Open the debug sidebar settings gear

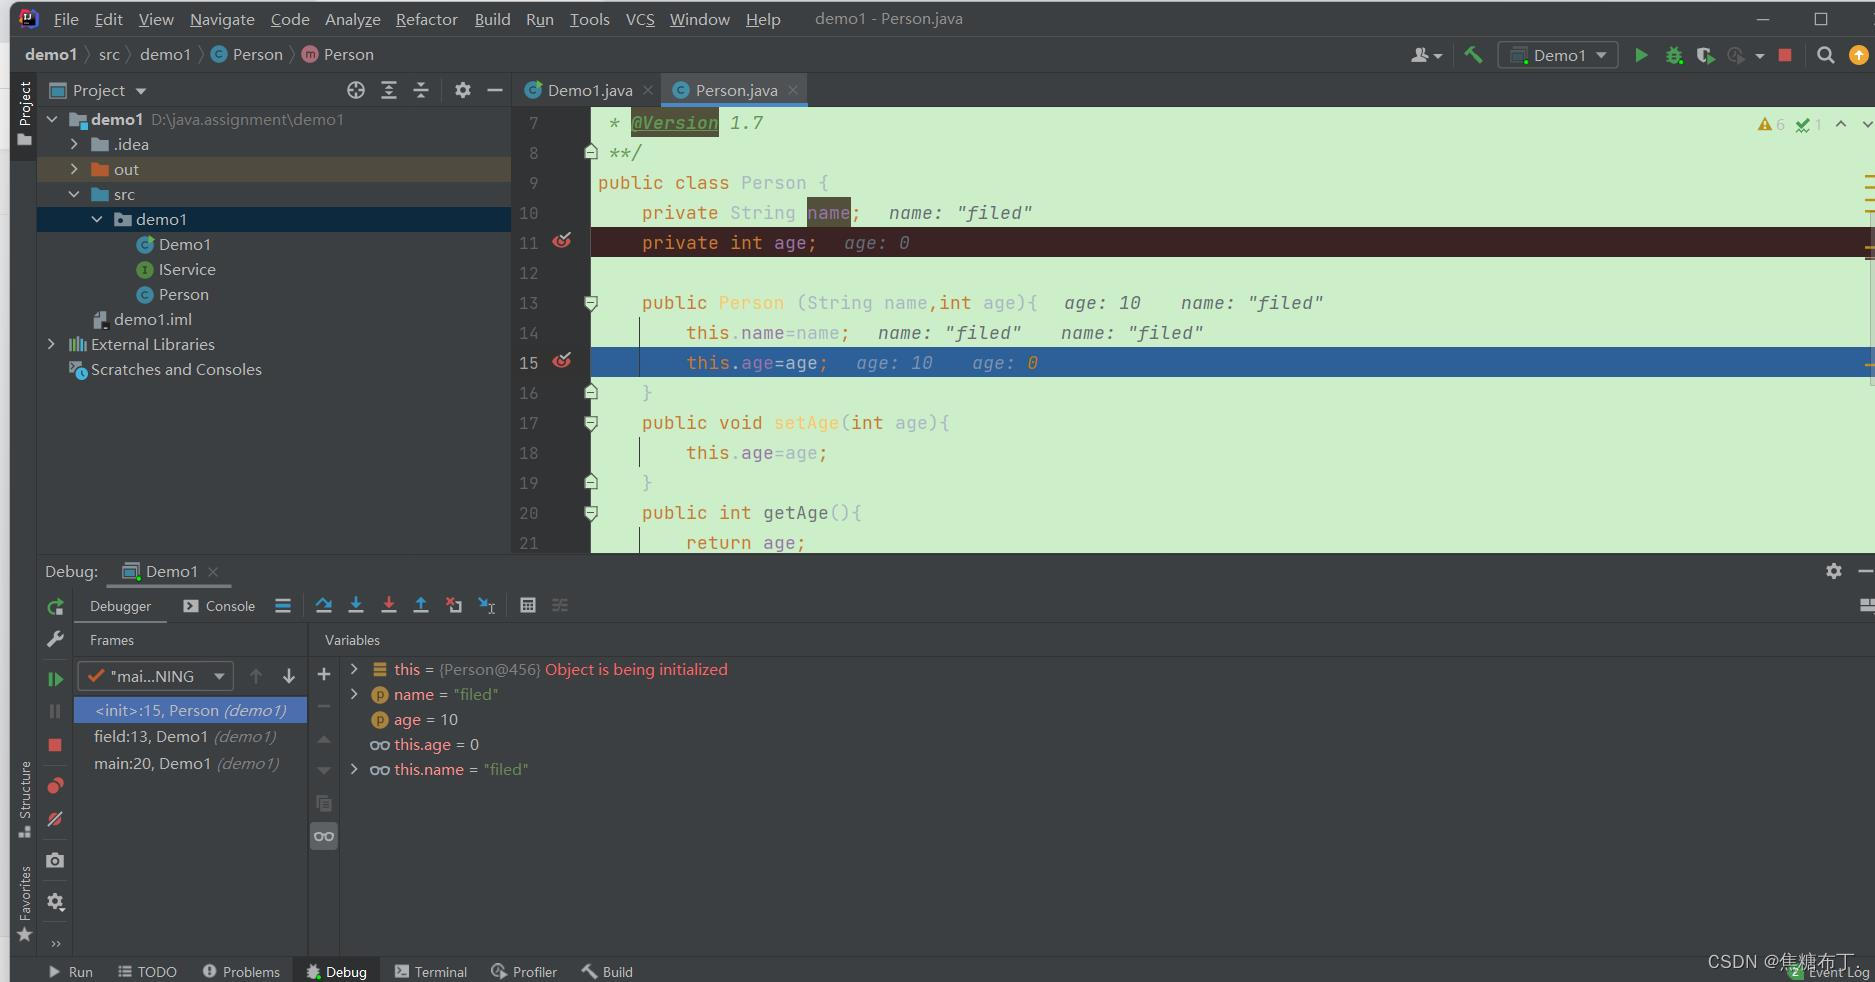coord(55,902)
